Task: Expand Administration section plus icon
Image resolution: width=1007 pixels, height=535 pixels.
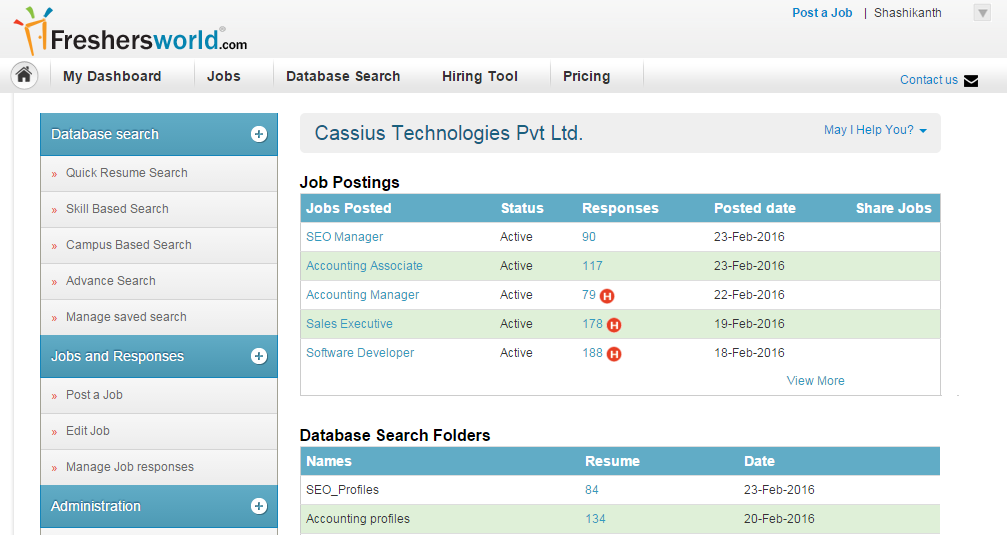Action: [259, 506]
